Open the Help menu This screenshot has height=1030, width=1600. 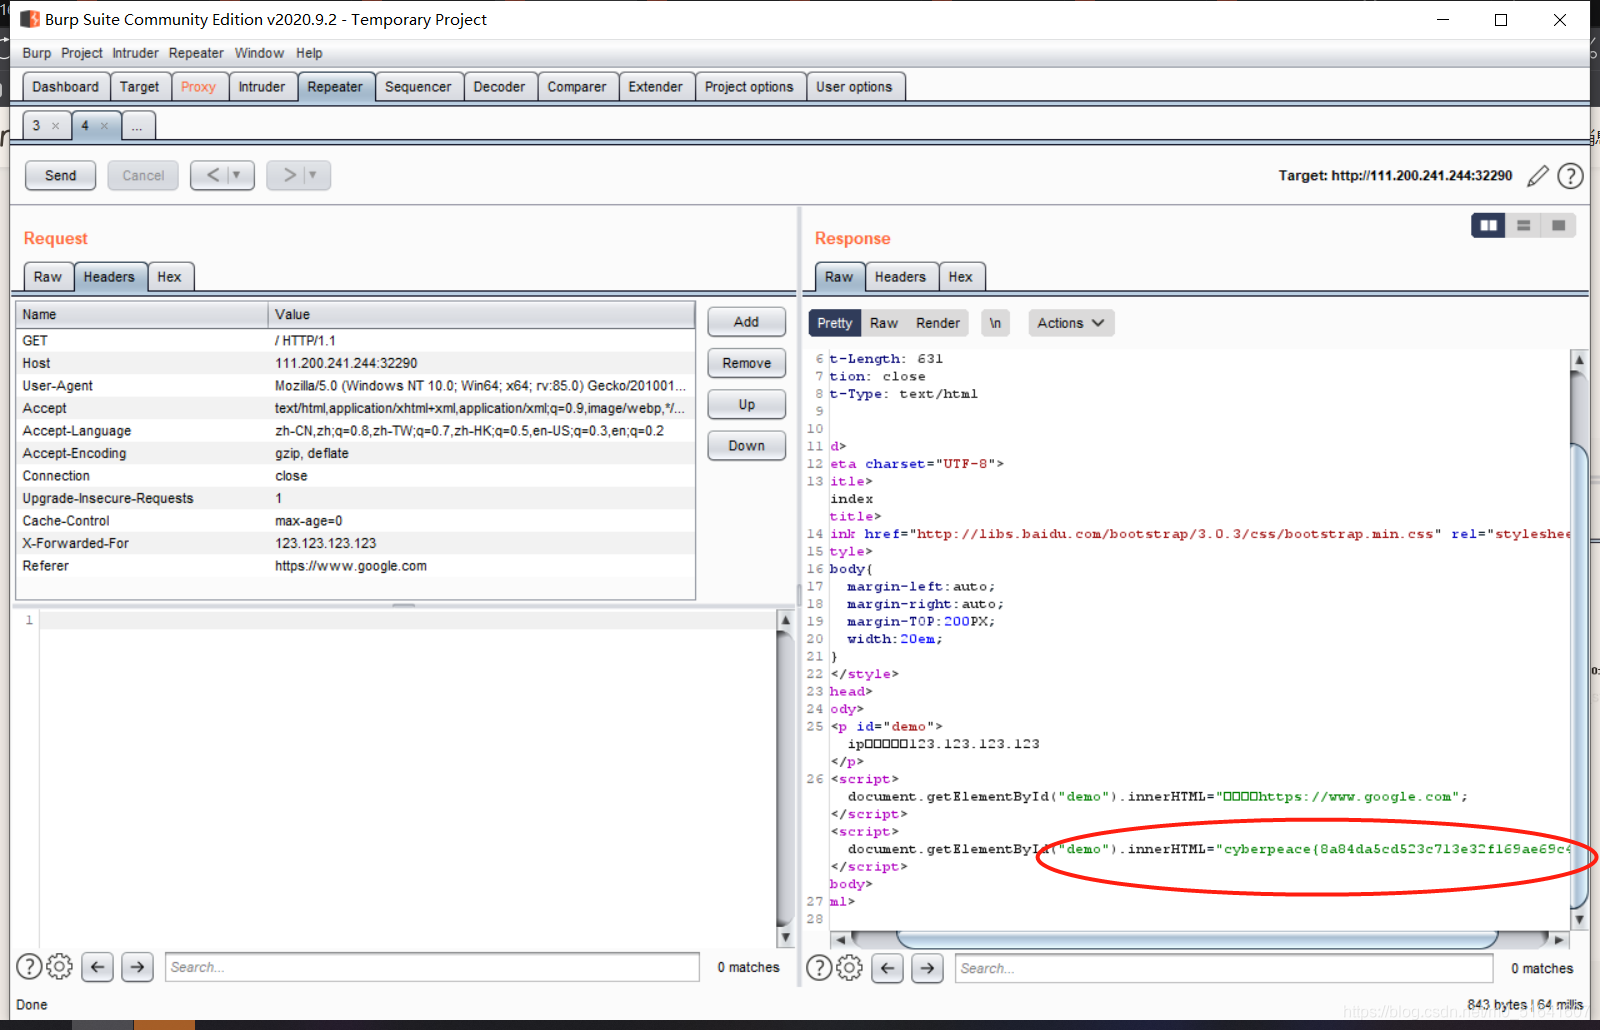pos(309,53)
